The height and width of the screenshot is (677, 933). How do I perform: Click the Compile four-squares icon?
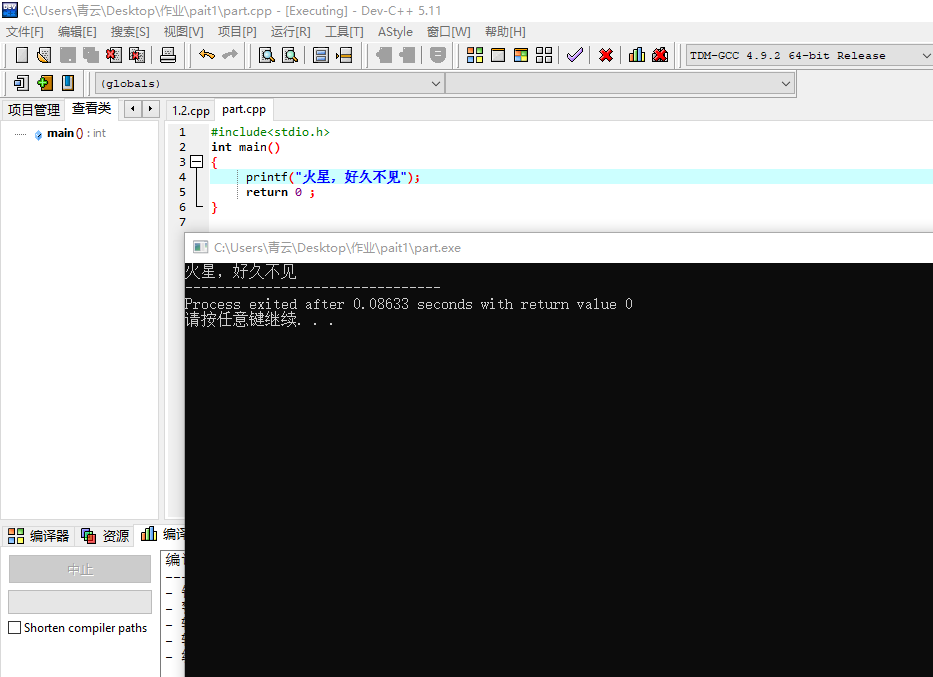(475, 55)
